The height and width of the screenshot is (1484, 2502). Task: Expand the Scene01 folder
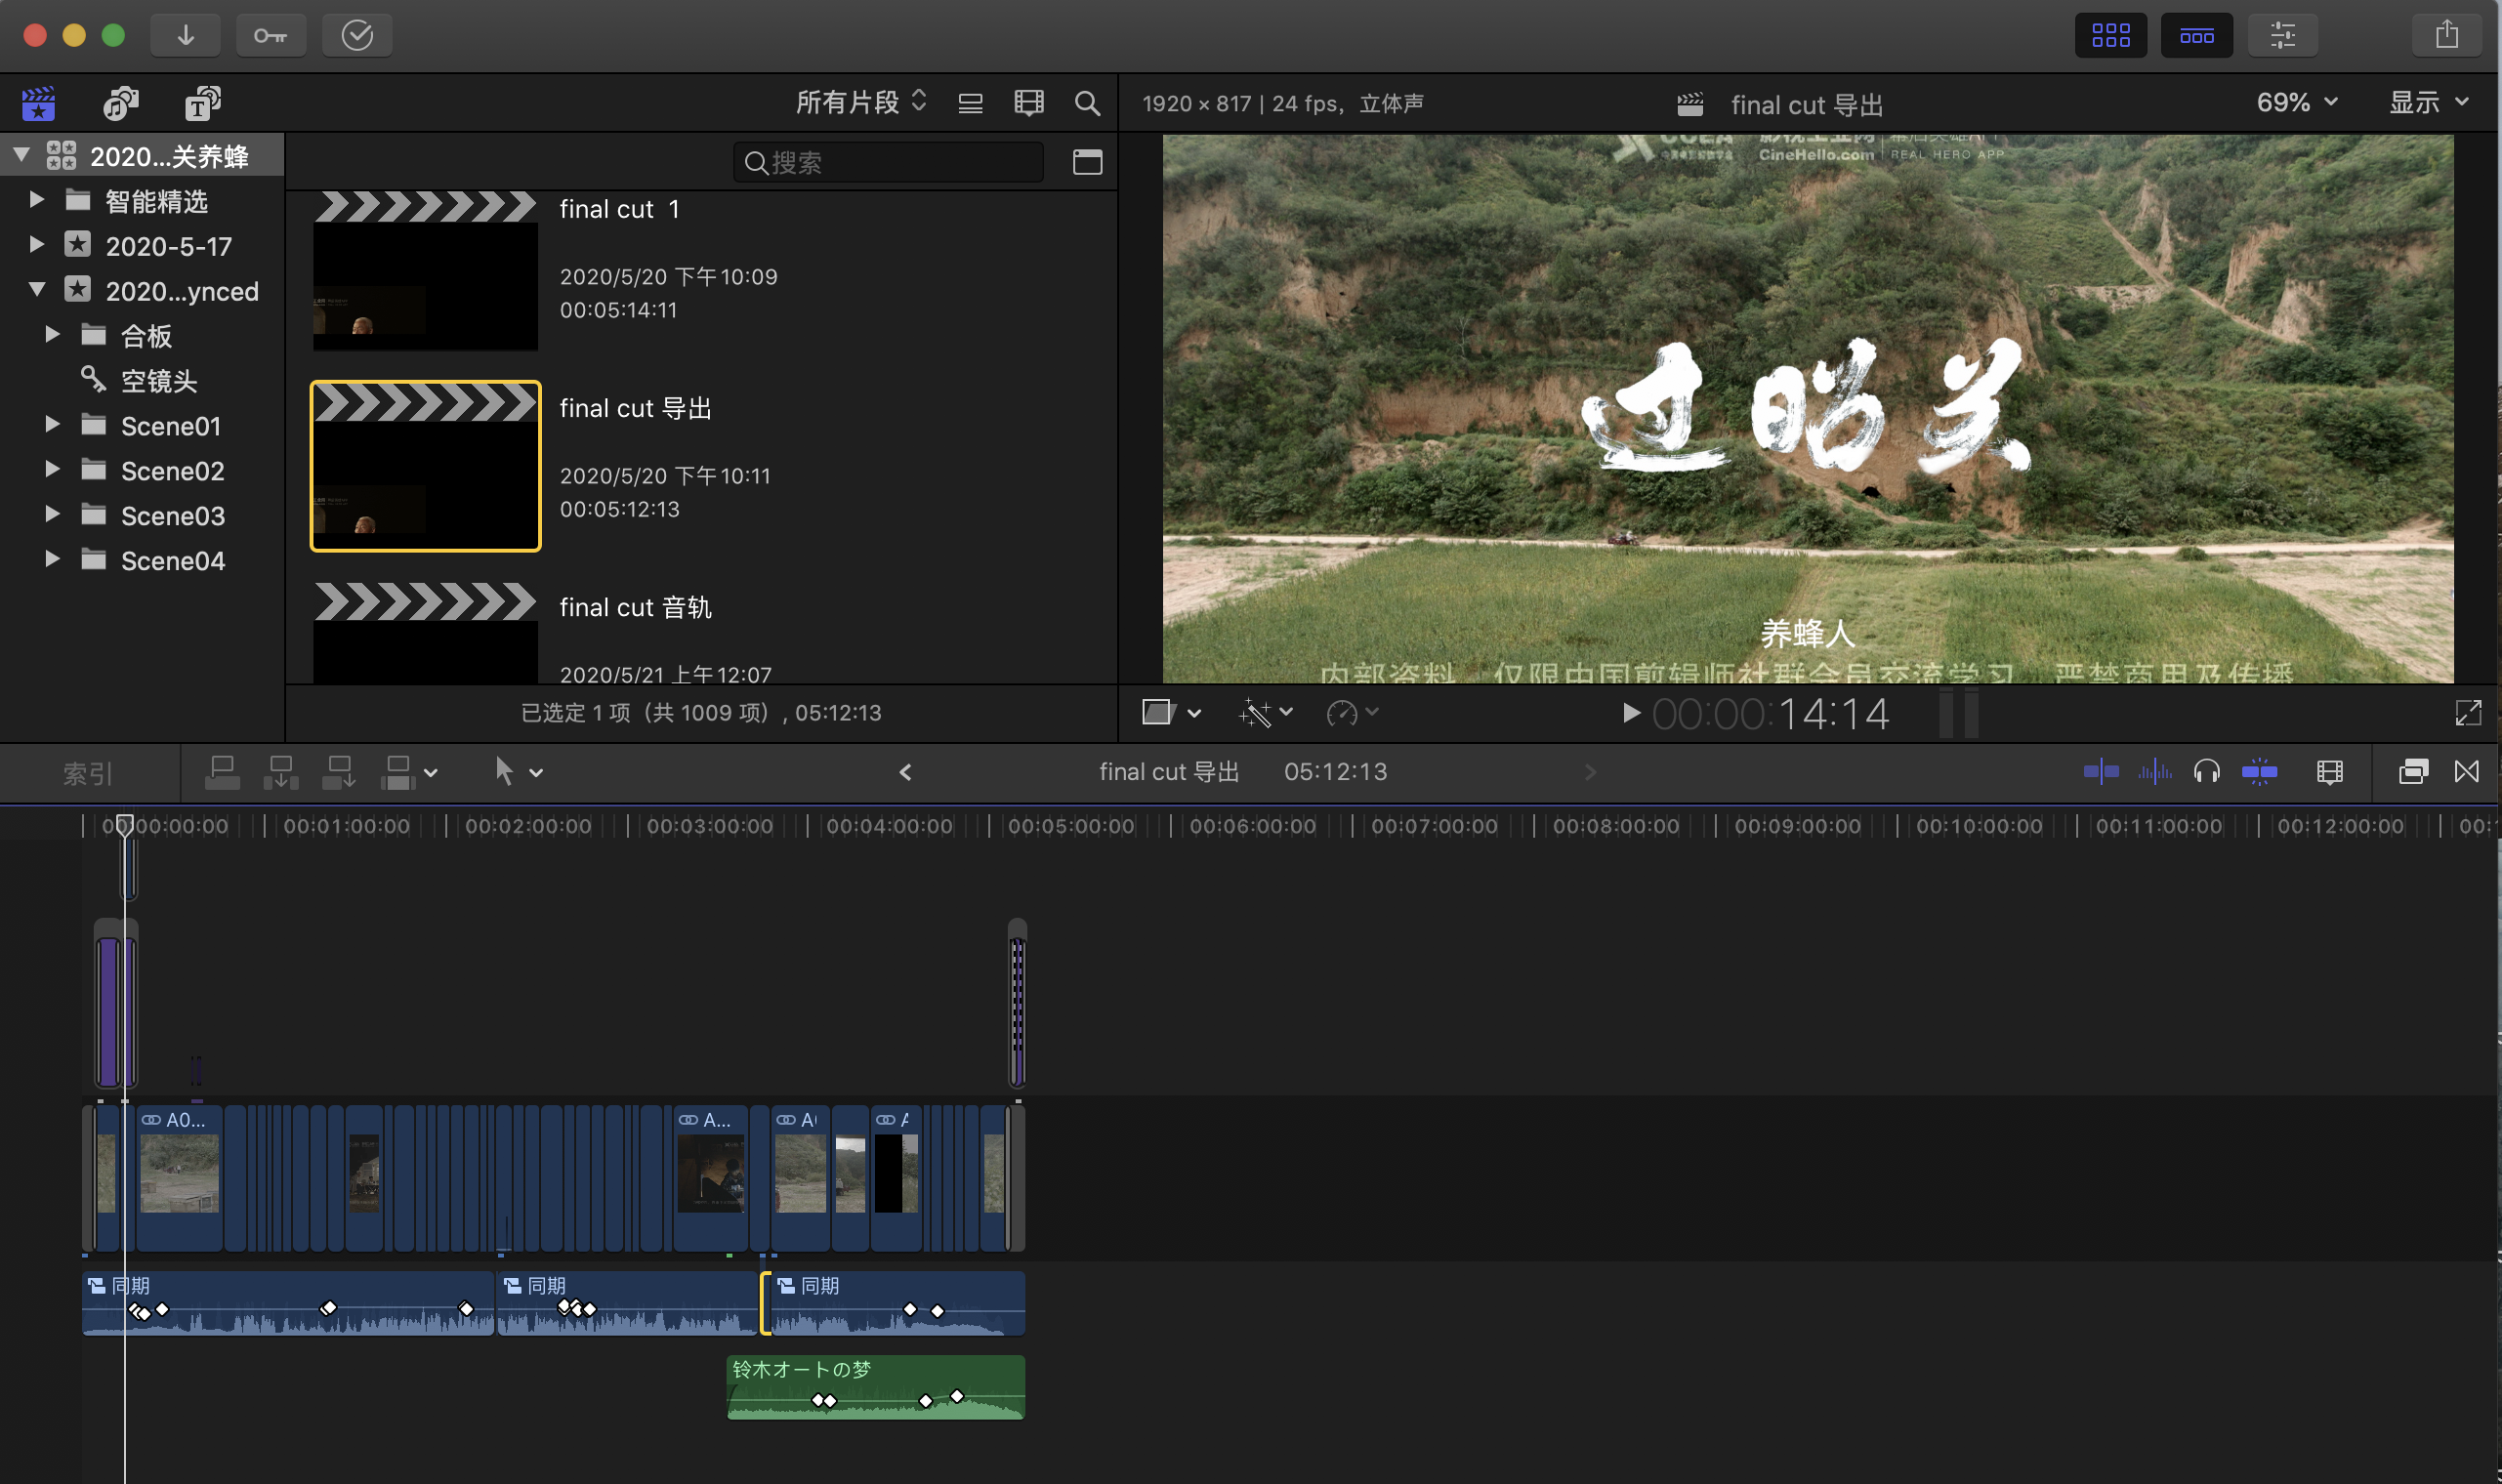(x=52, y=425)
